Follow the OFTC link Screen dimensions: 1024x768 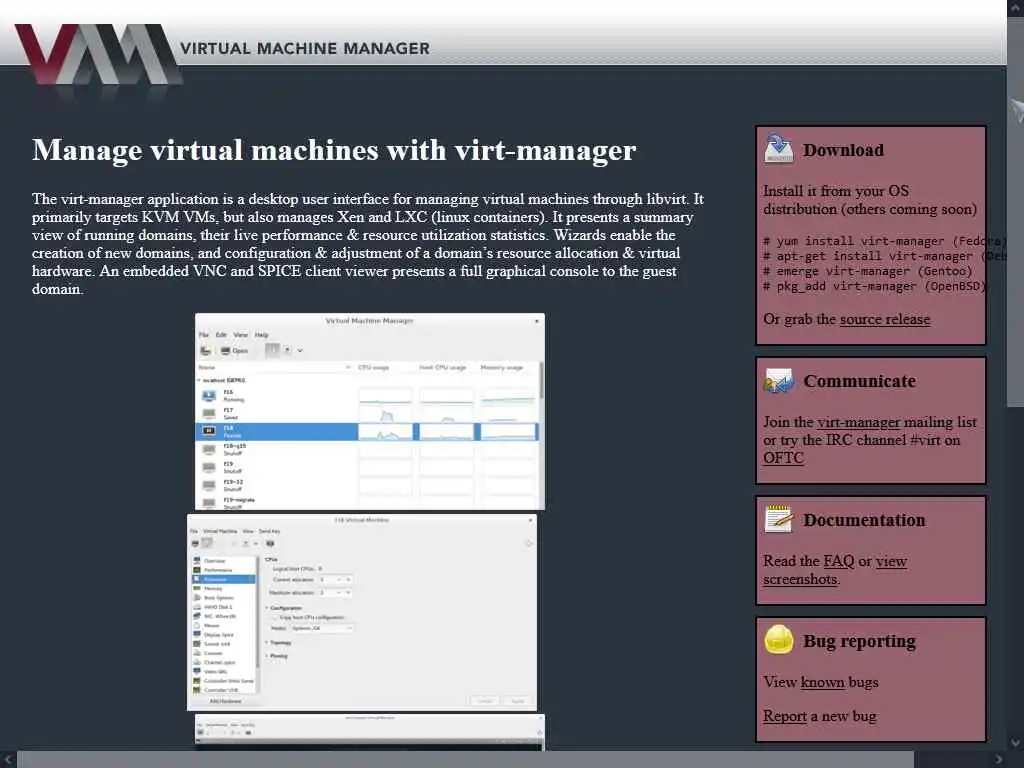tap(783, 458)
